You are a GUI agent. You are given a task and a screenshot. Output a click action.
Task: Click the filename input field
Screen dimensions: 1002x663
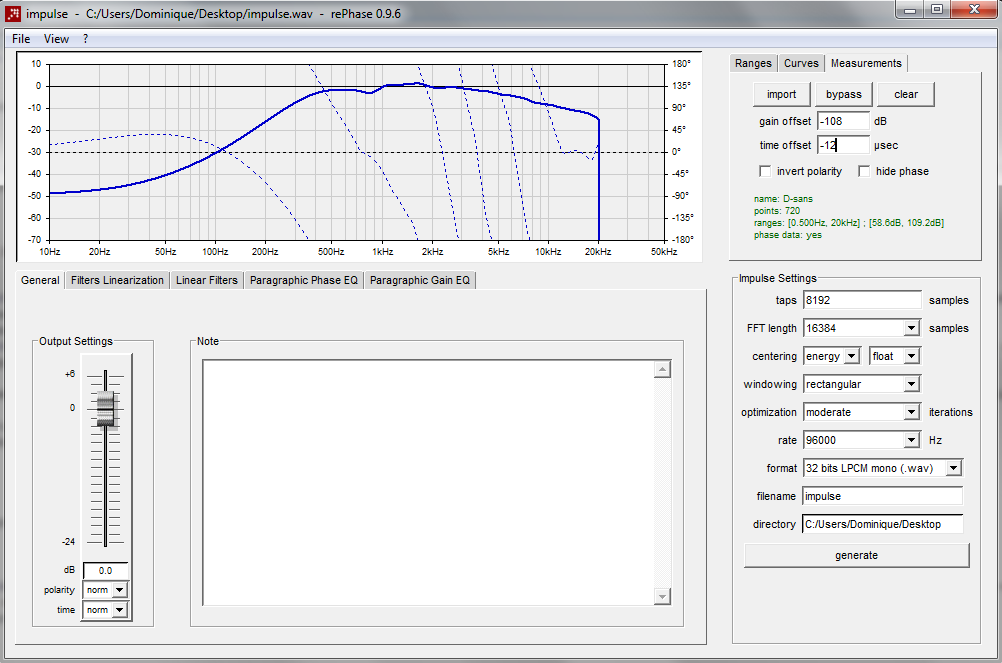pyautogui.click(x=883, y=496)
